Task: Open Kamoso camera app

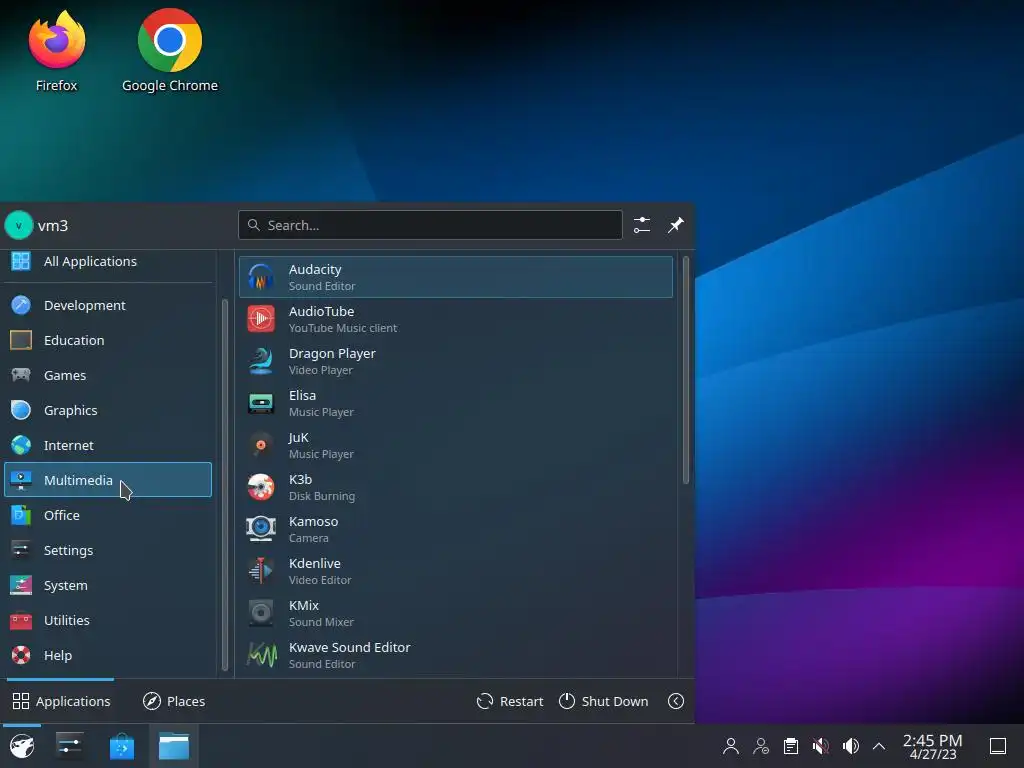Action: click(x=456, y=529)
